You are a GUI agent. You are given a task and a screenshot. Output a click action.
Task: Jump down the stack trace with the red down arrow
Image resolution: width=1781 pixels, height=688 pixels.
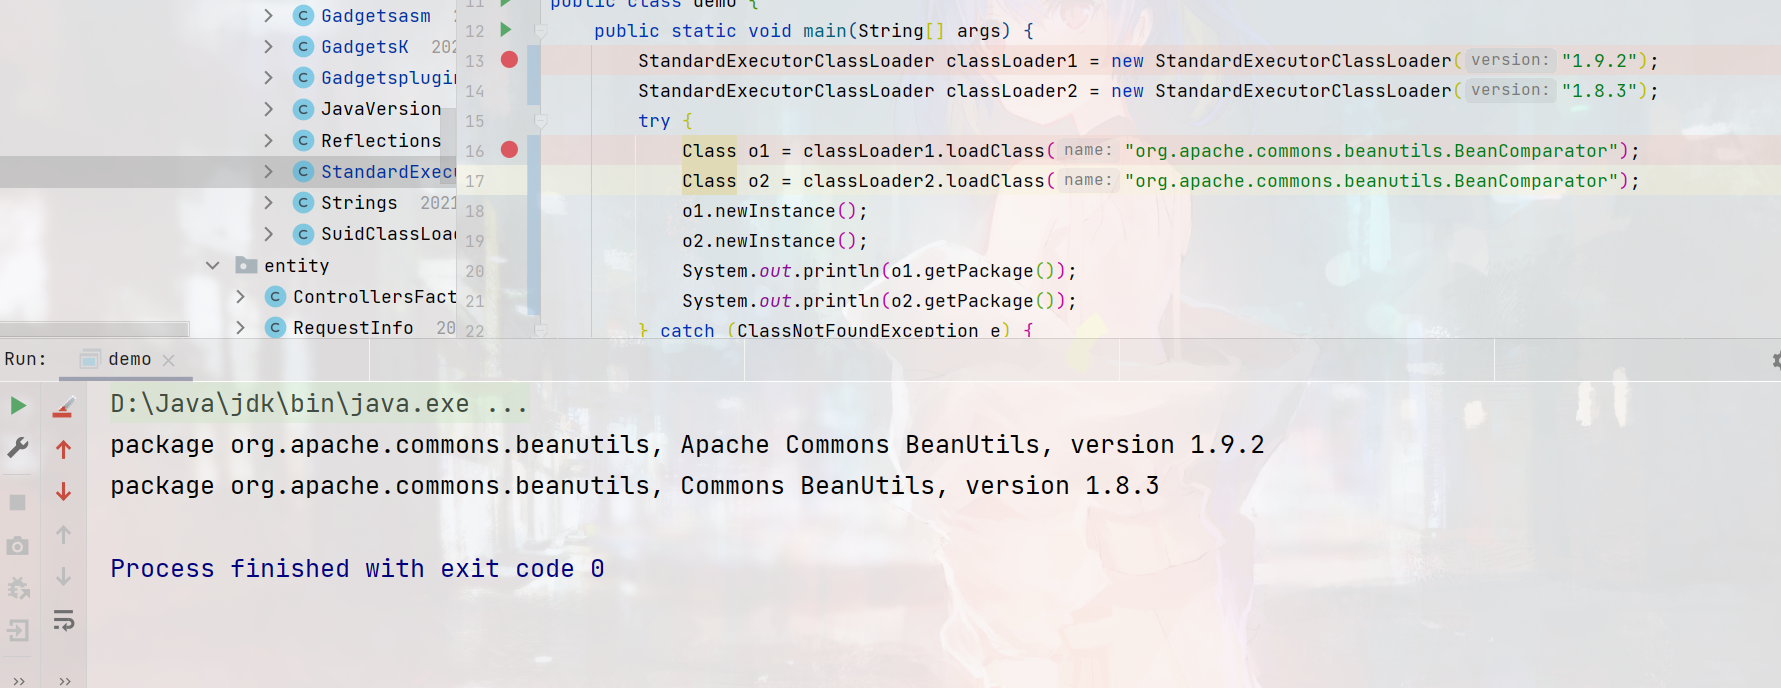click(x=63, y=491)
